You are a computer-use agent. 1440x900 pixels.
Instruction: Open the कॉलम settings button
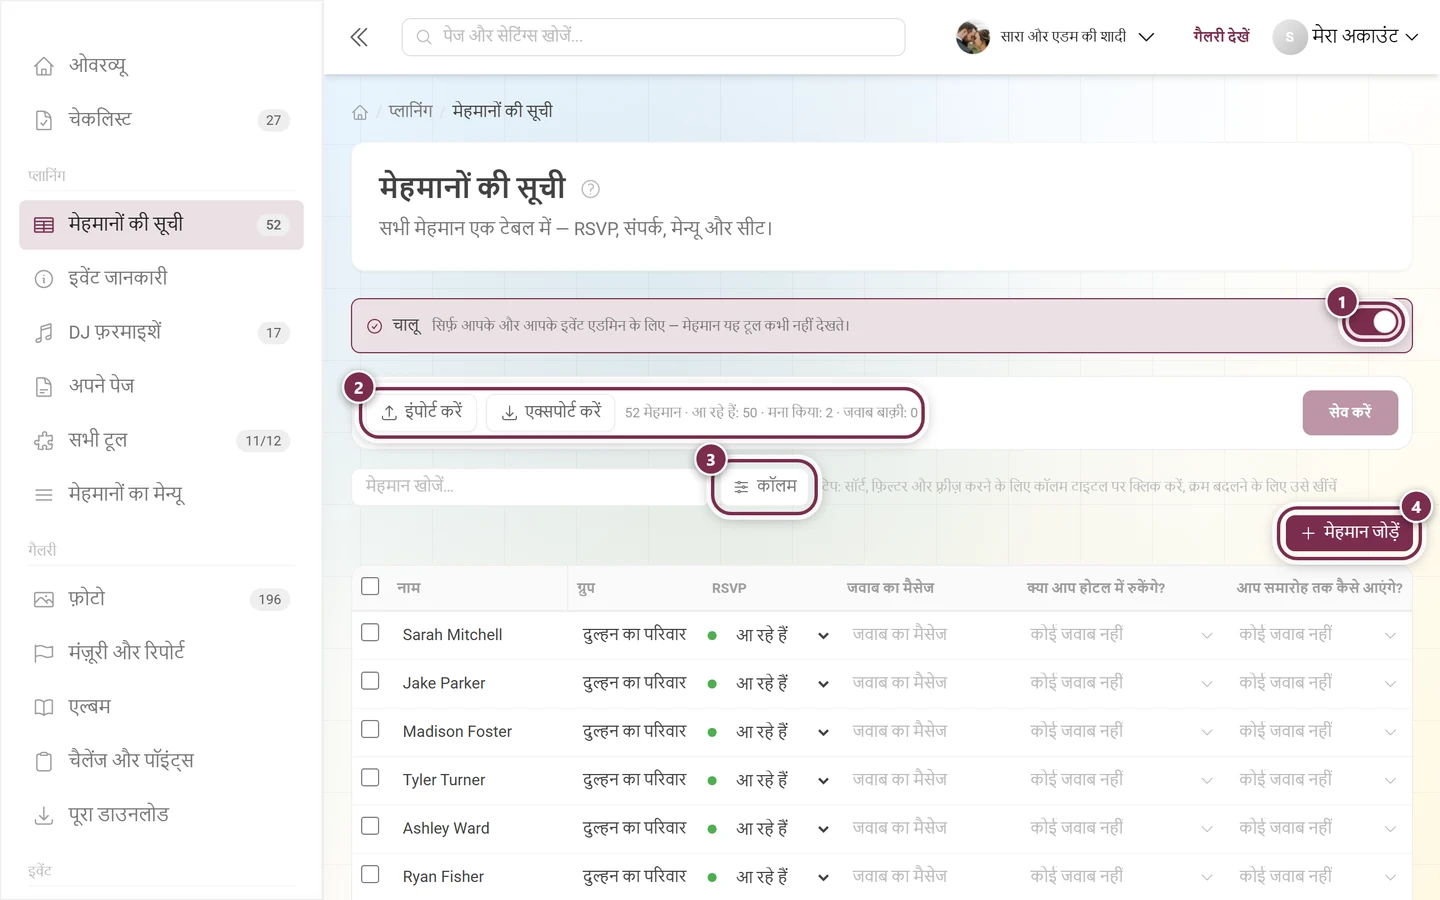tap(764, 486)
